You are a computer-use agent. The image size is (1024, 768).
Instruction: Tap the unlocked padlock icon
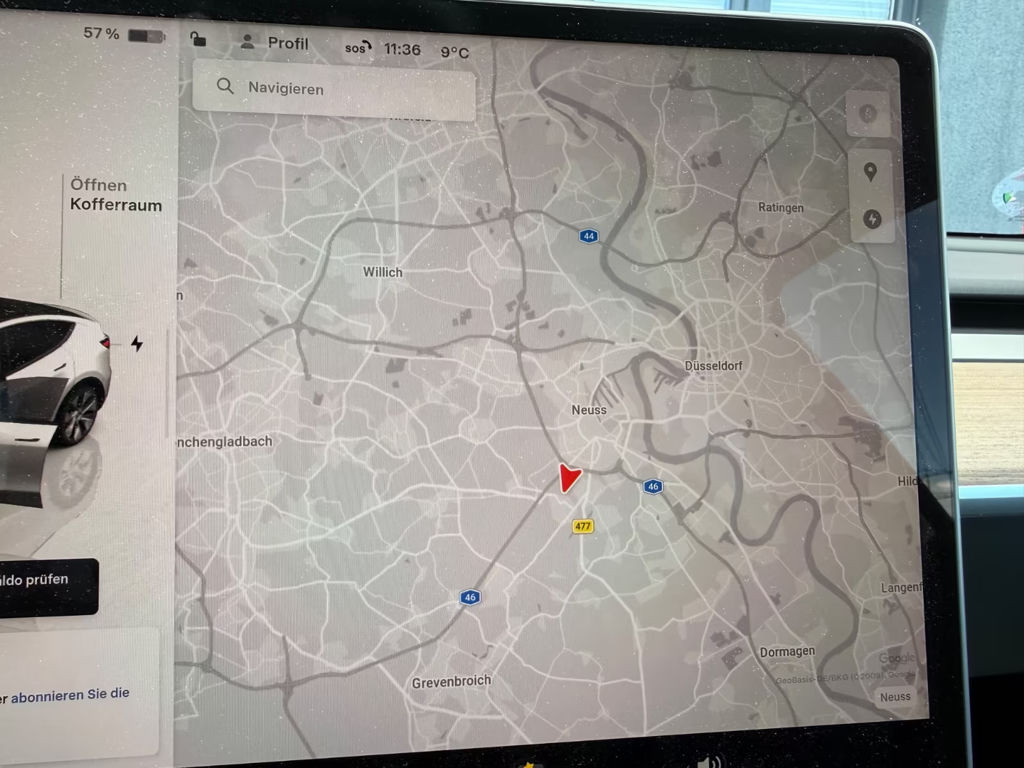198,40
